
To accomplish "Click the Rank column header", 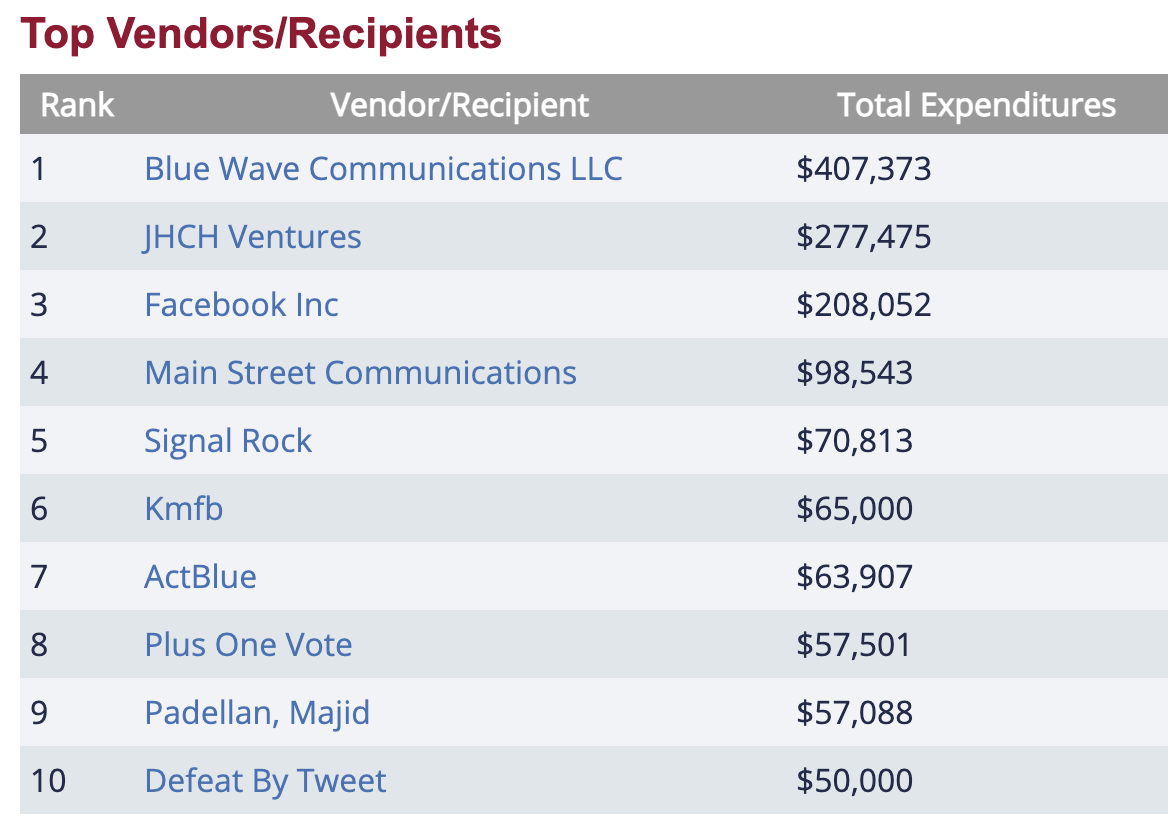I will 77,104.
